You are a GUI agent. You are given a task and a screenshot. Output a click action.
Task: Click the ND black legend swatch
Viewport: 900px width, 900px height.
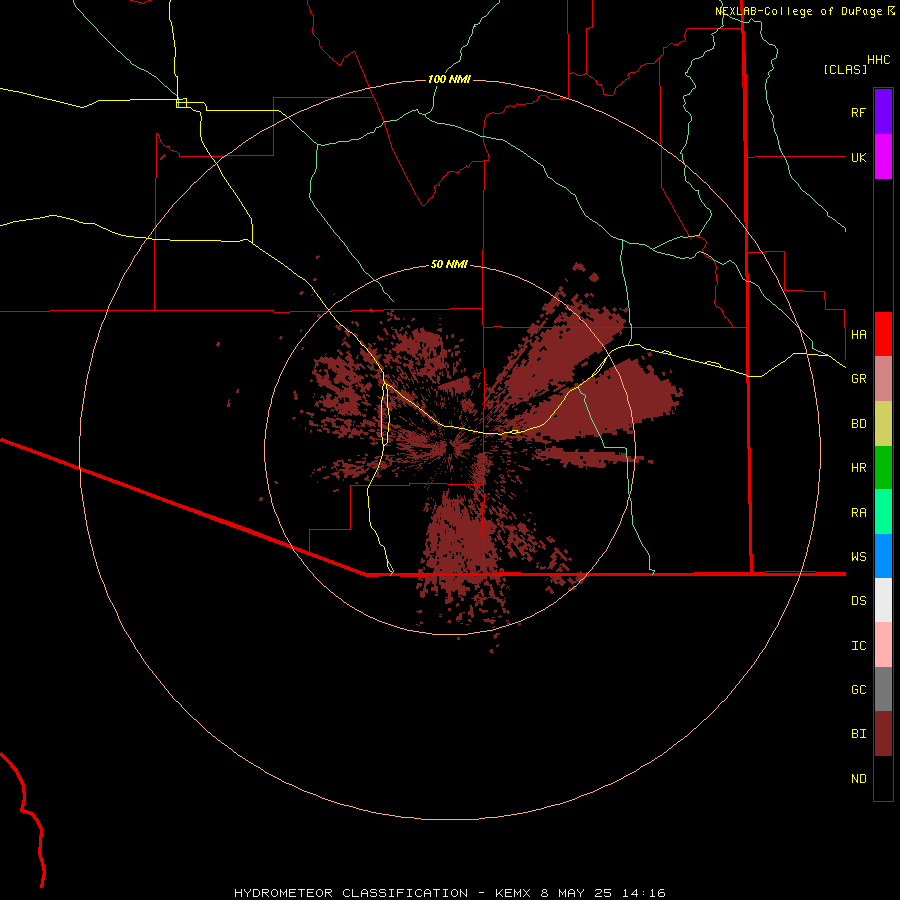pos(883,778)
